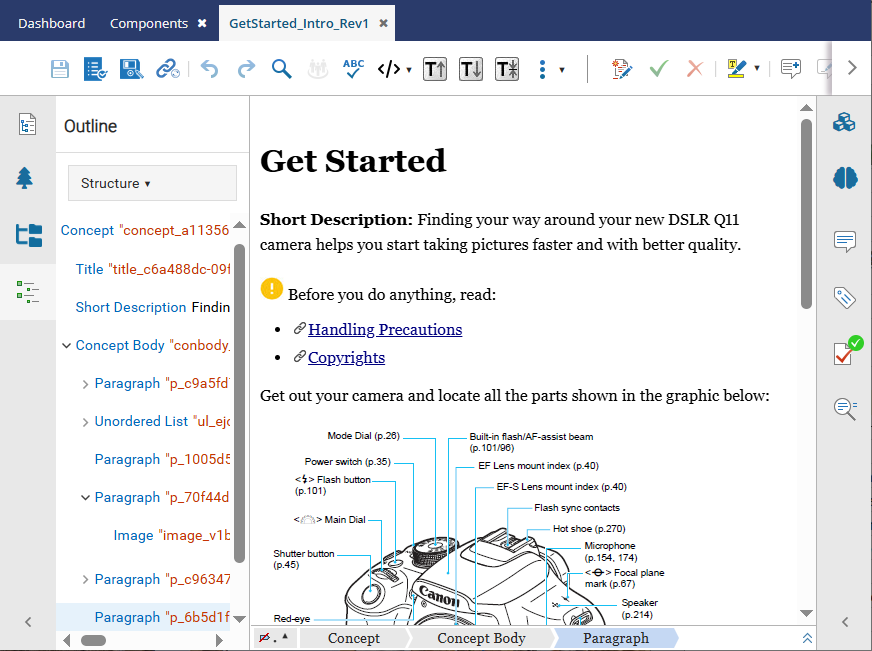This screenshot has width=872, height=651.
Task: Click the T with down arrow icon
Action: pos(471,69)
